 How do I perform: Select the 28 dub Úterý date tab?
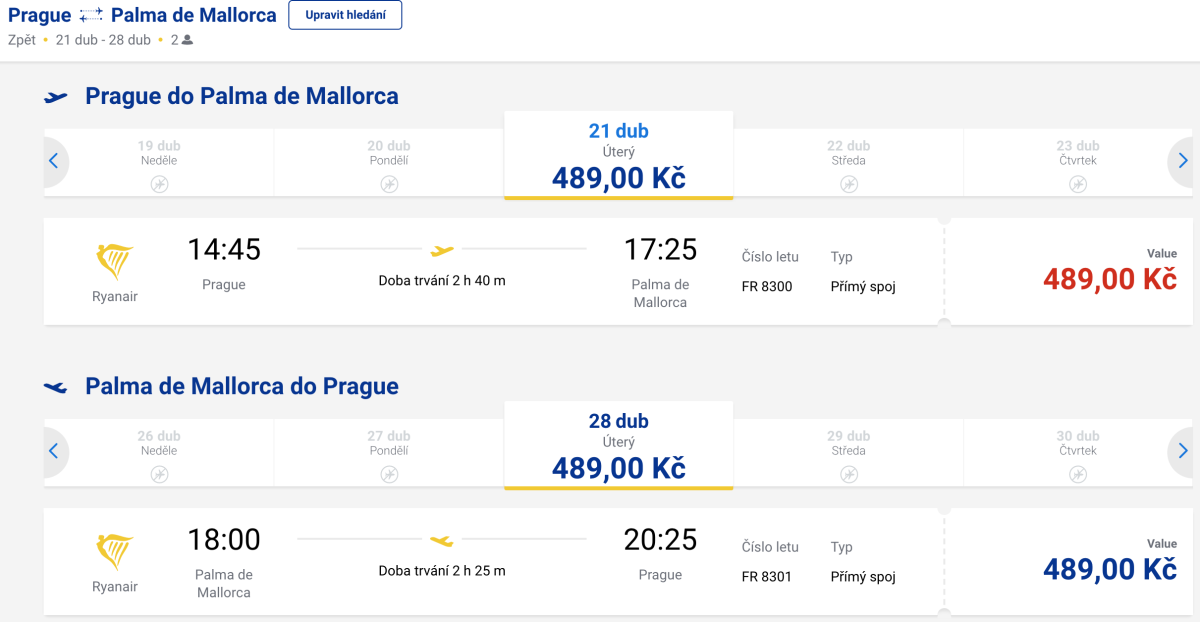click(618, 445)
